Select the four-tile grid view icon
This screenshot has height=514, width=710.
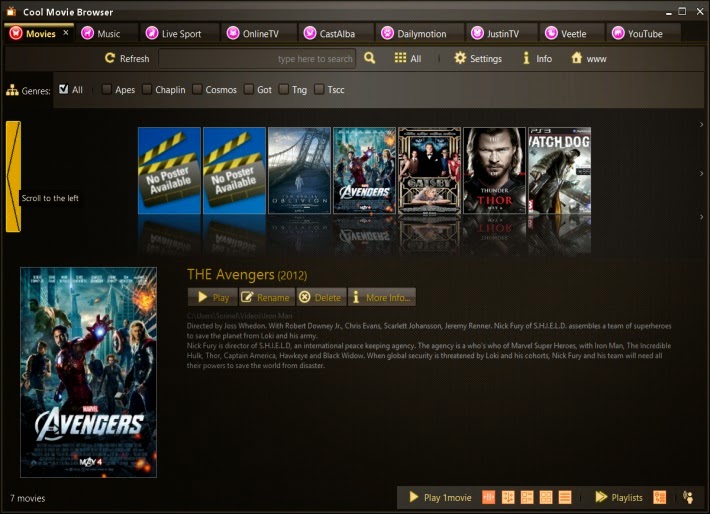click(x=546, y=497)
